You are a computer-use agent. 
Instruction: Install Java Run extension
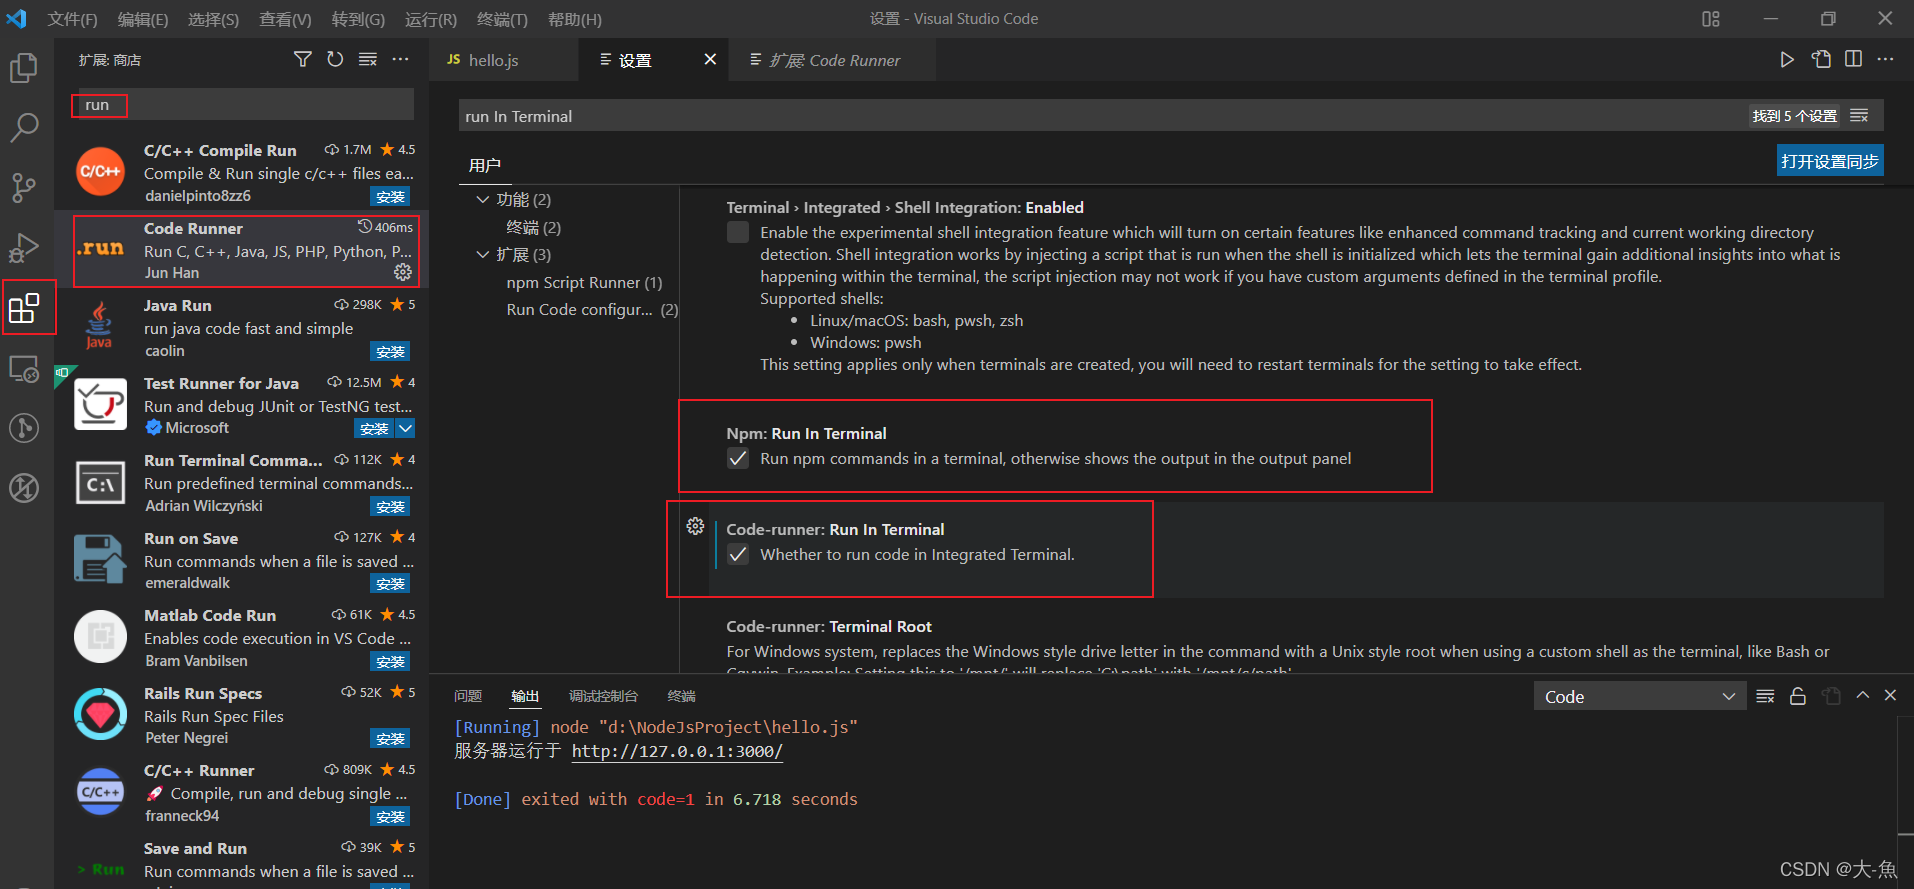390,352
